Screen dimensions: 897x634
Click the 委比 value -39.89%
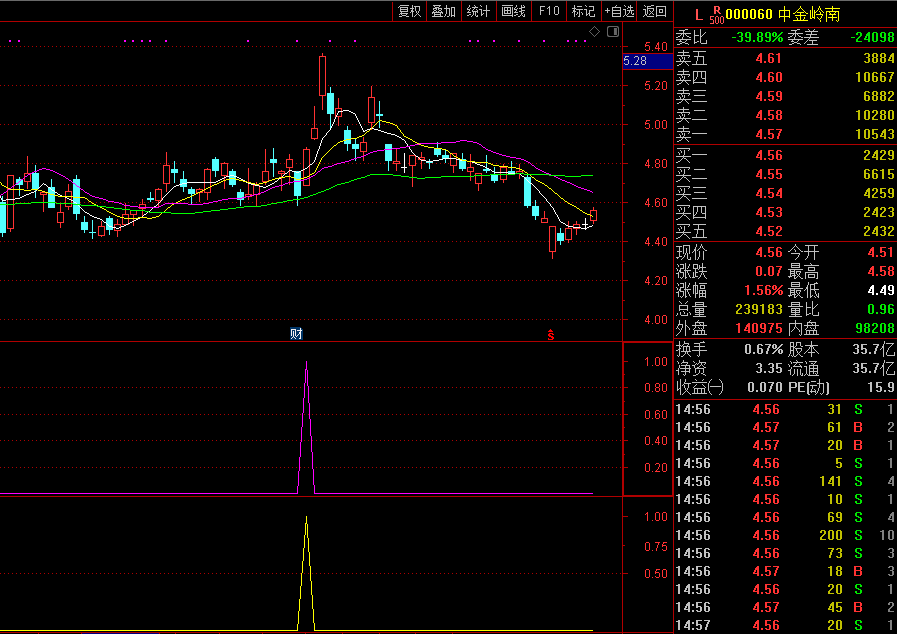tap(757, 38)
